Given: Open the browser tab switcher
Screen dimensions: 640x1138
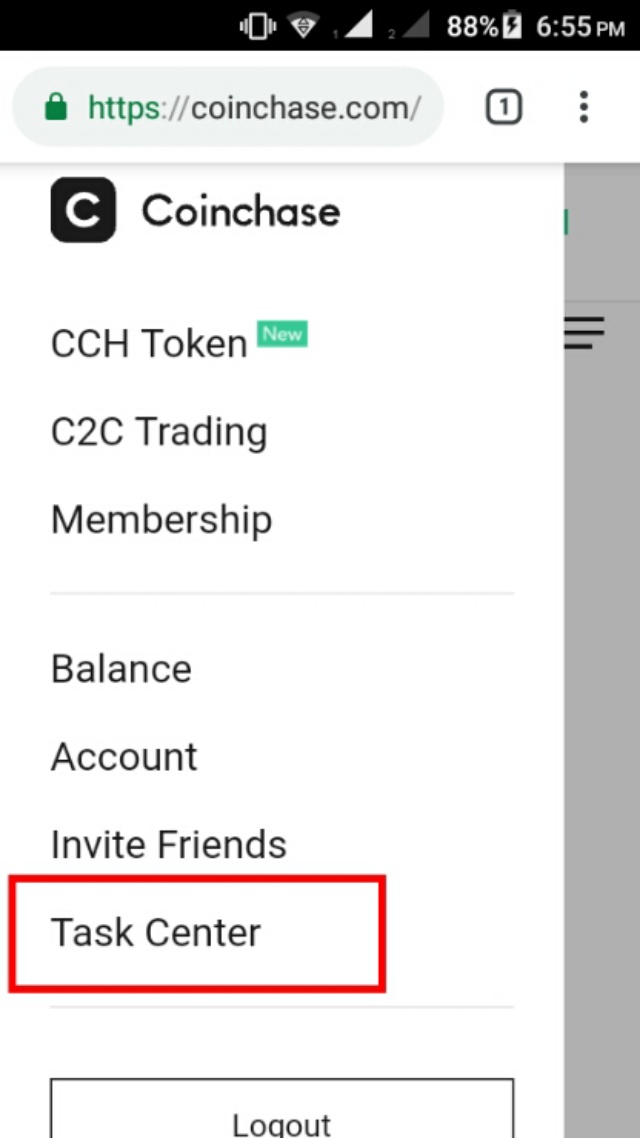Looking at the screenshot, I should 504,107.
